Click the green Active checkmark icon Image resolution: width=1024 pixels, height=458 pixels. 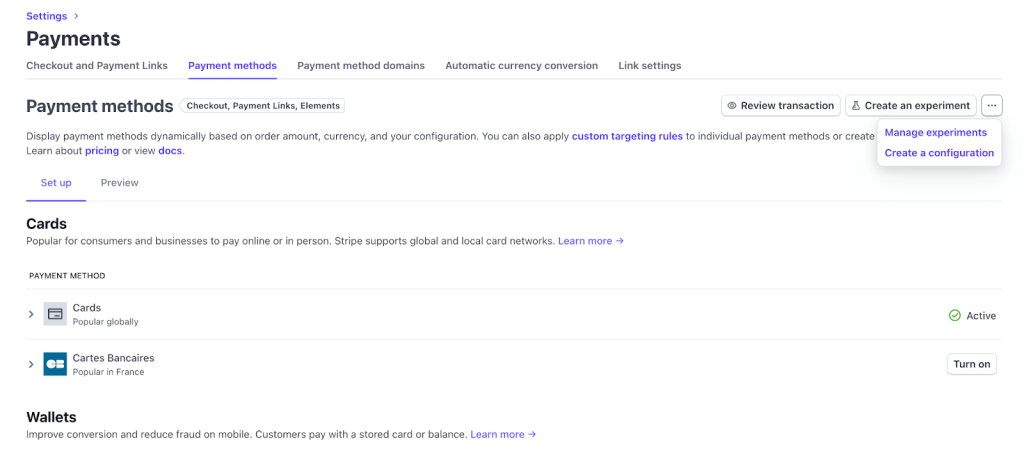pyautogui.click(x=954, y=316)
